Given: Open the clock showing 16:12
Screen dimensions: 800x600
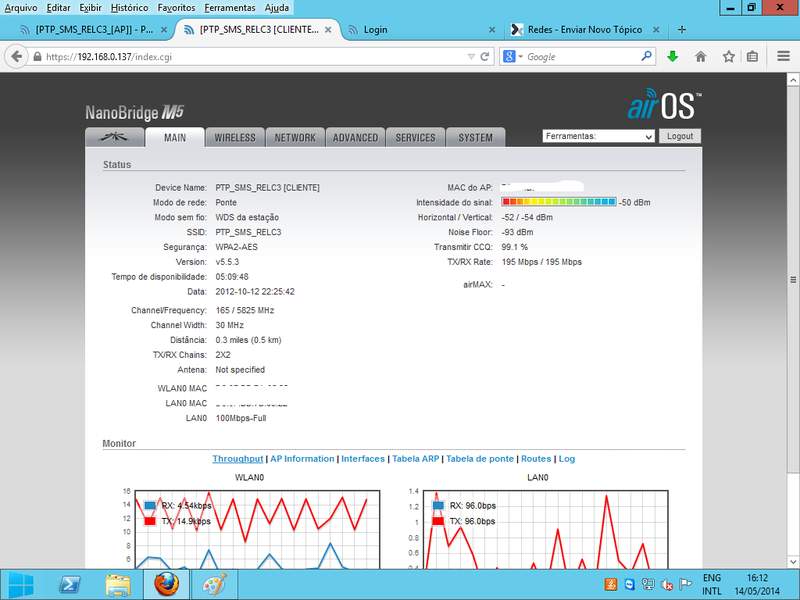Looking at the screenshot, I should (757, 584).
